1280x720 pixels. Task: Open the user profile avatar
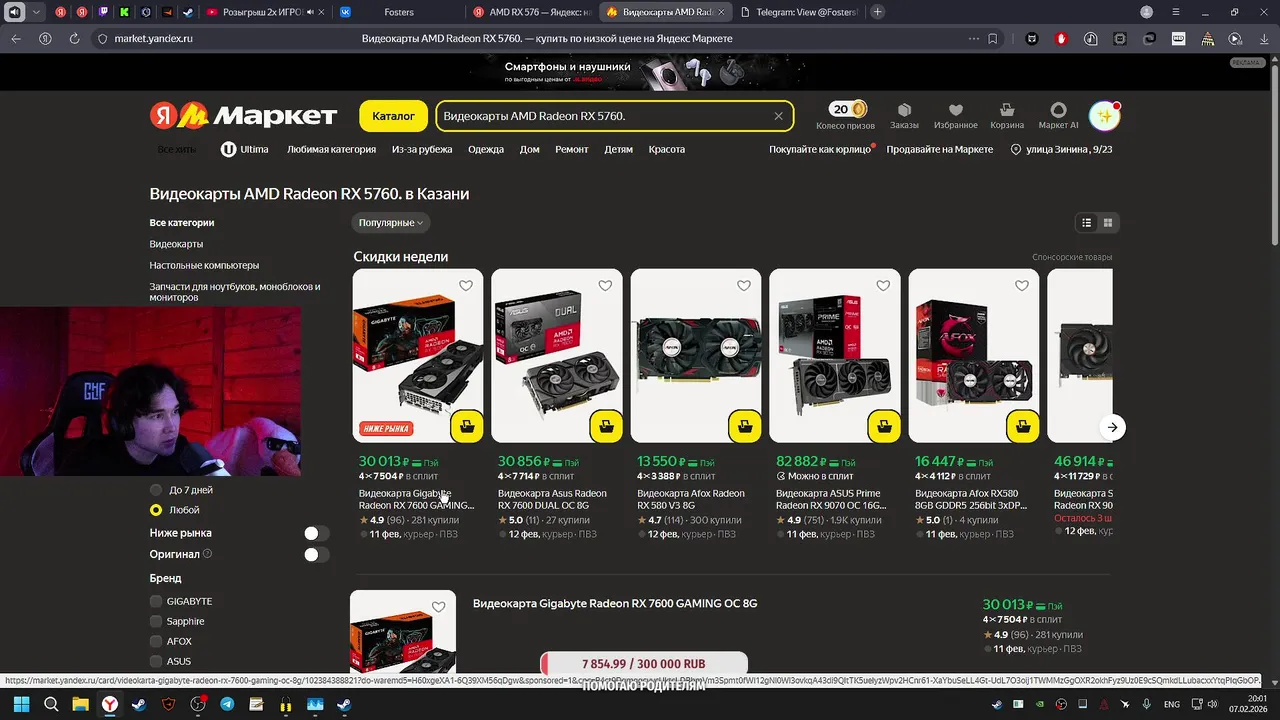point(1104,116)
